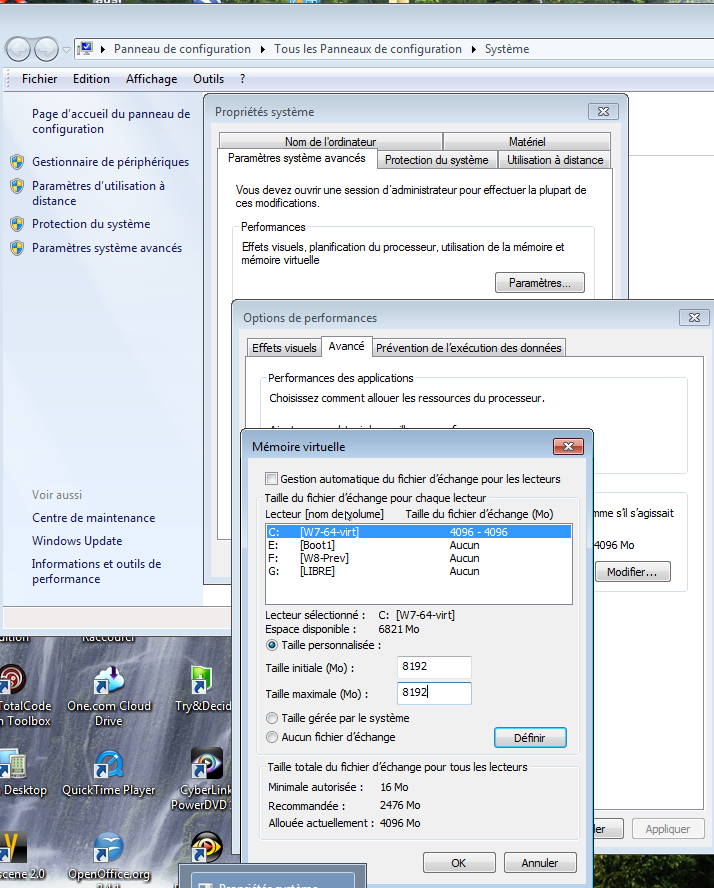Expand breadcrumb arrow before Tous les Panneaux
Image resolution: width=714 pixels, height=888 pixels.
(x=263, y=49)
